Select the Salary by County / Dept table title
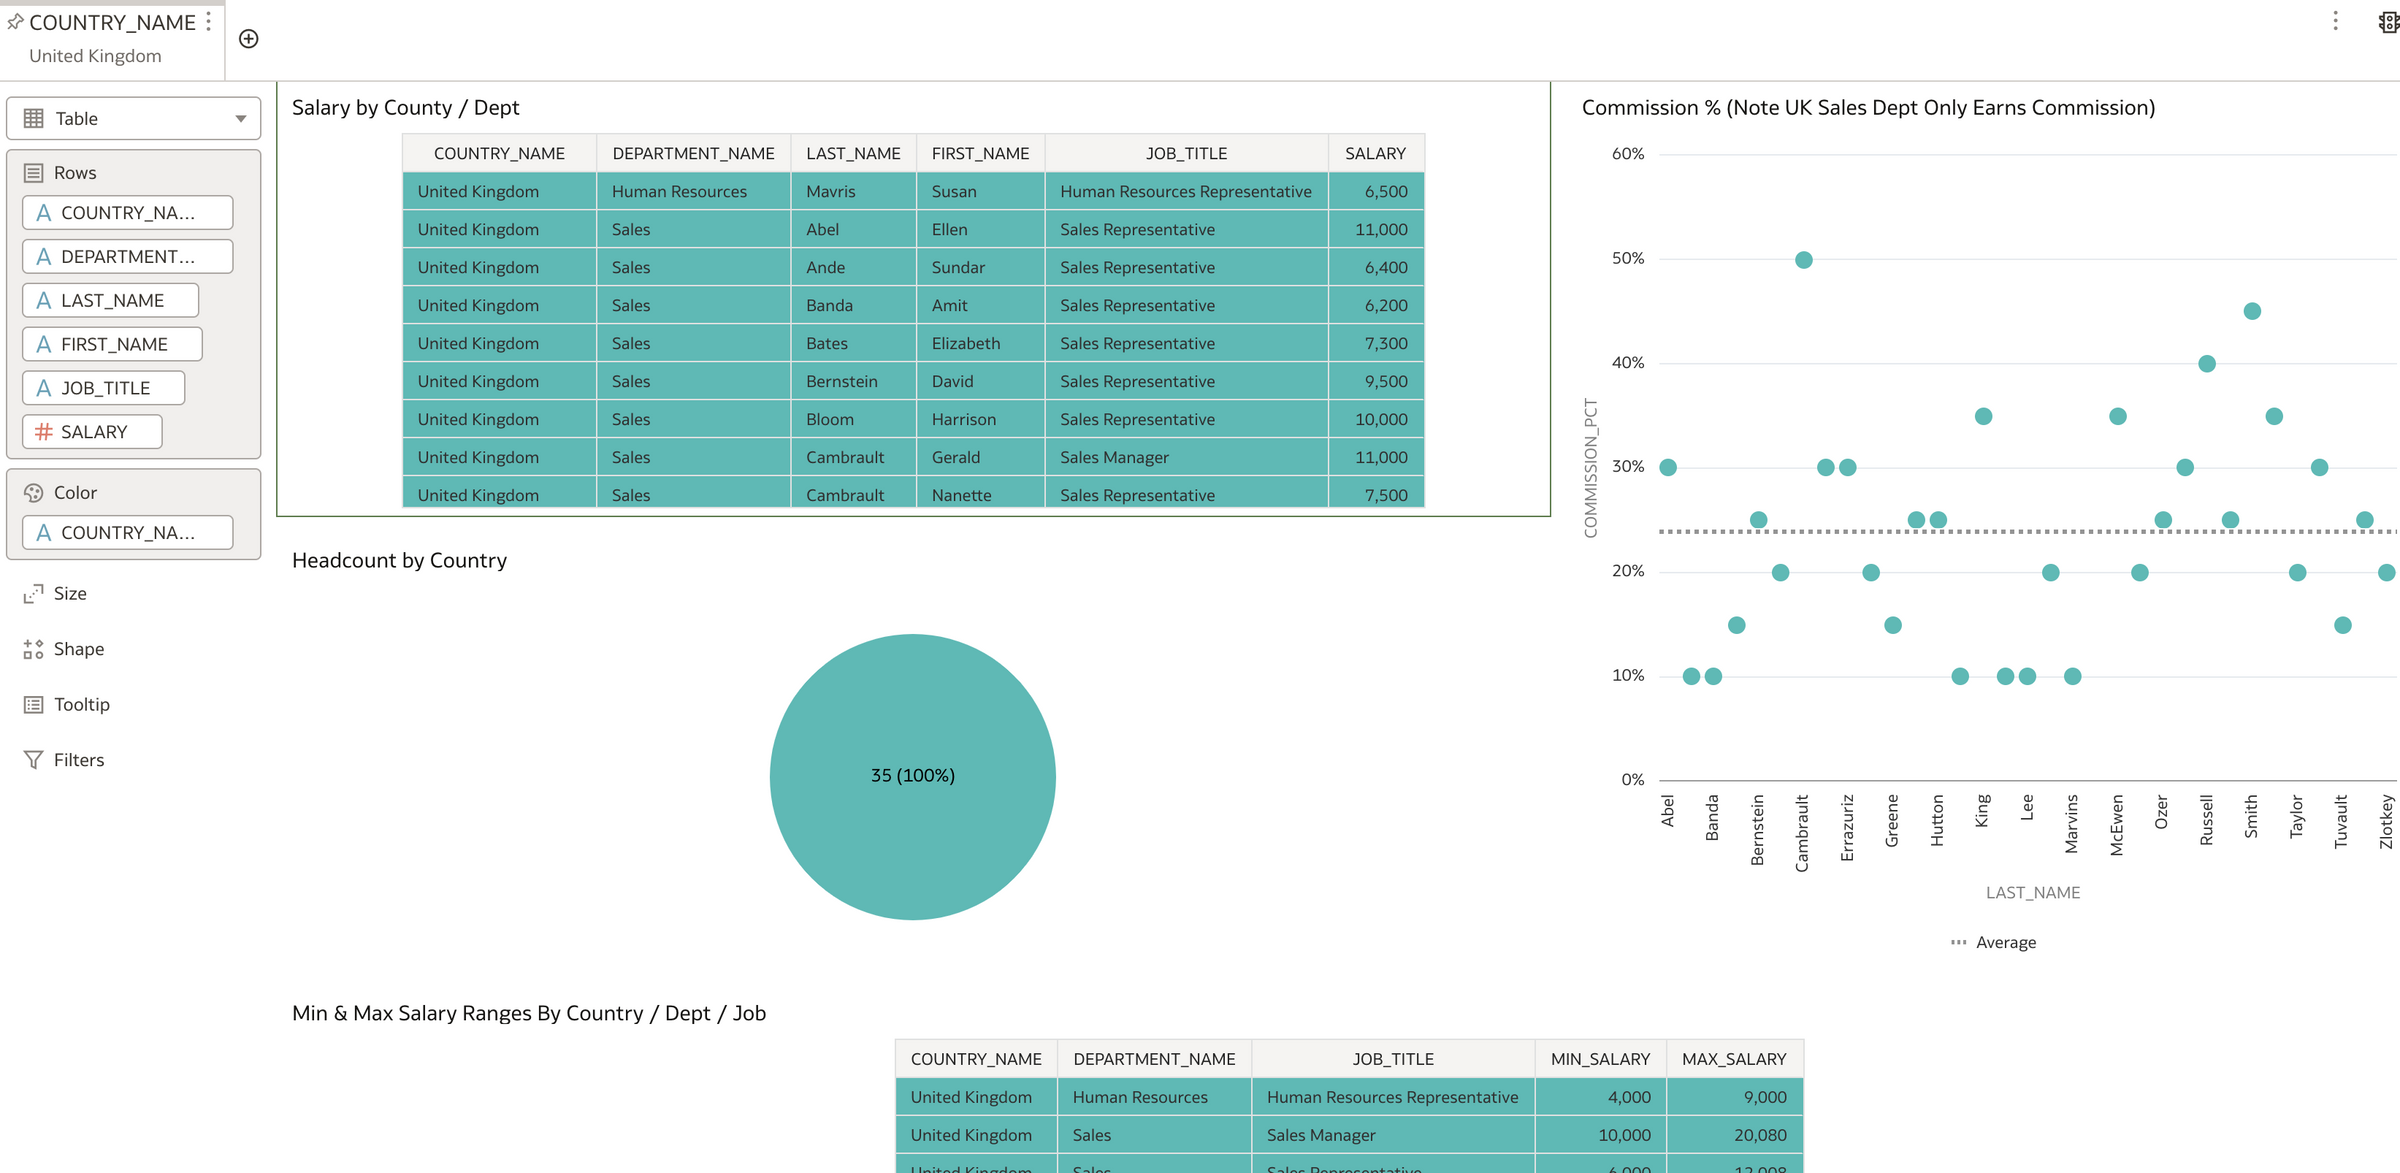This screenshot has width=2400, height=1173. point(406,107)
